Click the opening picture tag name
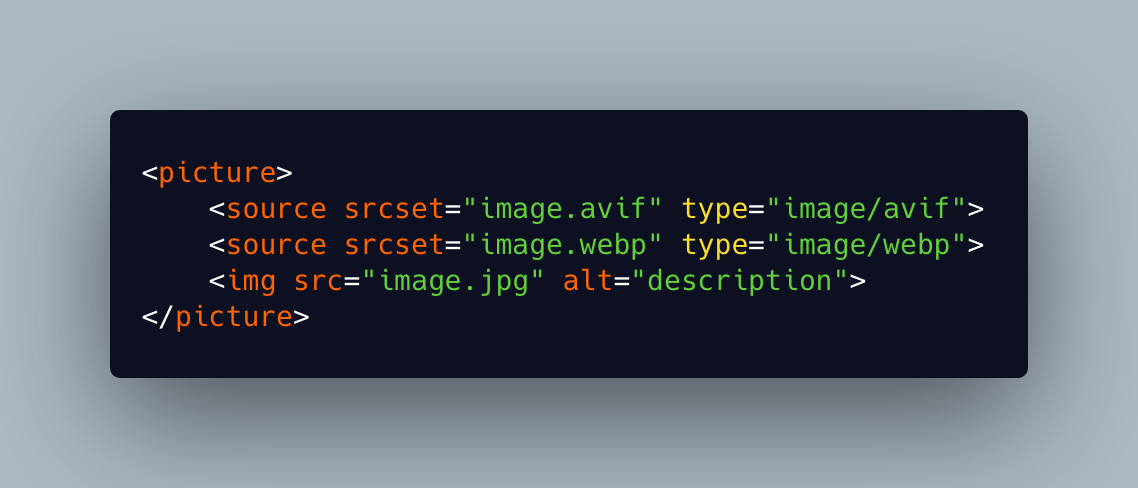The width and height of the screenshot is (1138, 488). 217,174
